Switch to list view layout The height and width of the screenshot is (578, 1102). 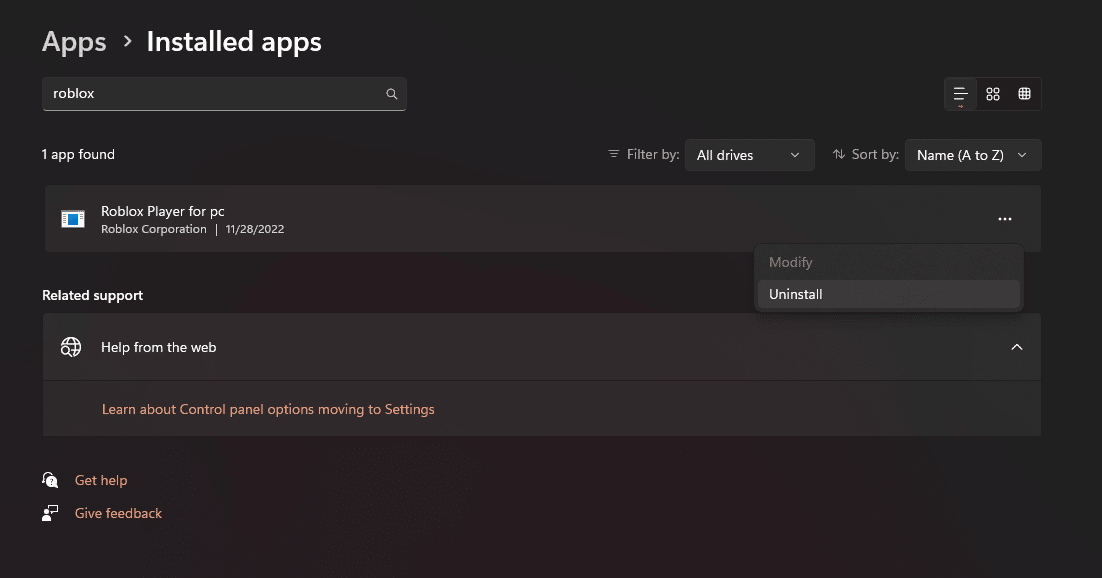click(x=960, y=94)
